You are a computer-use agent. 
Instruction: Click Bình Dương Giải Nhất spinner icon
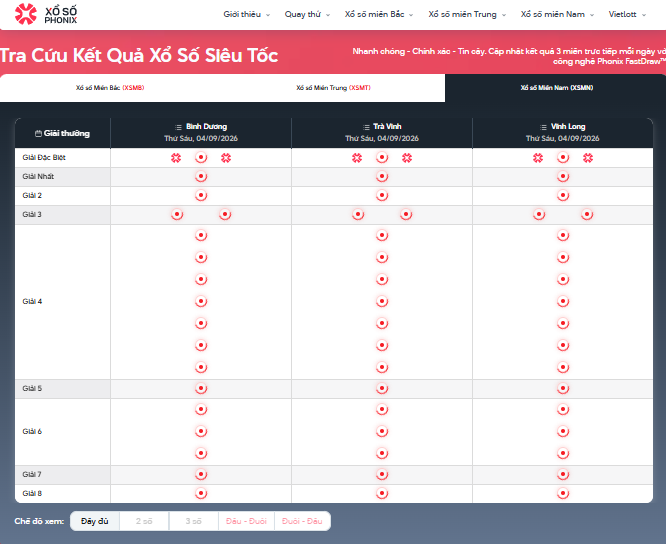[201, 177]
